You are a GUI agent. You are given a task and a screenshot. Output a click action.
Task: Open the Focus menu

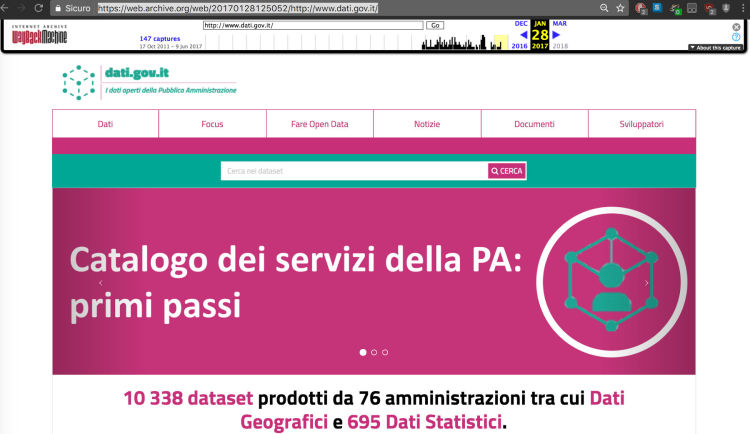(x=212, y=124)
